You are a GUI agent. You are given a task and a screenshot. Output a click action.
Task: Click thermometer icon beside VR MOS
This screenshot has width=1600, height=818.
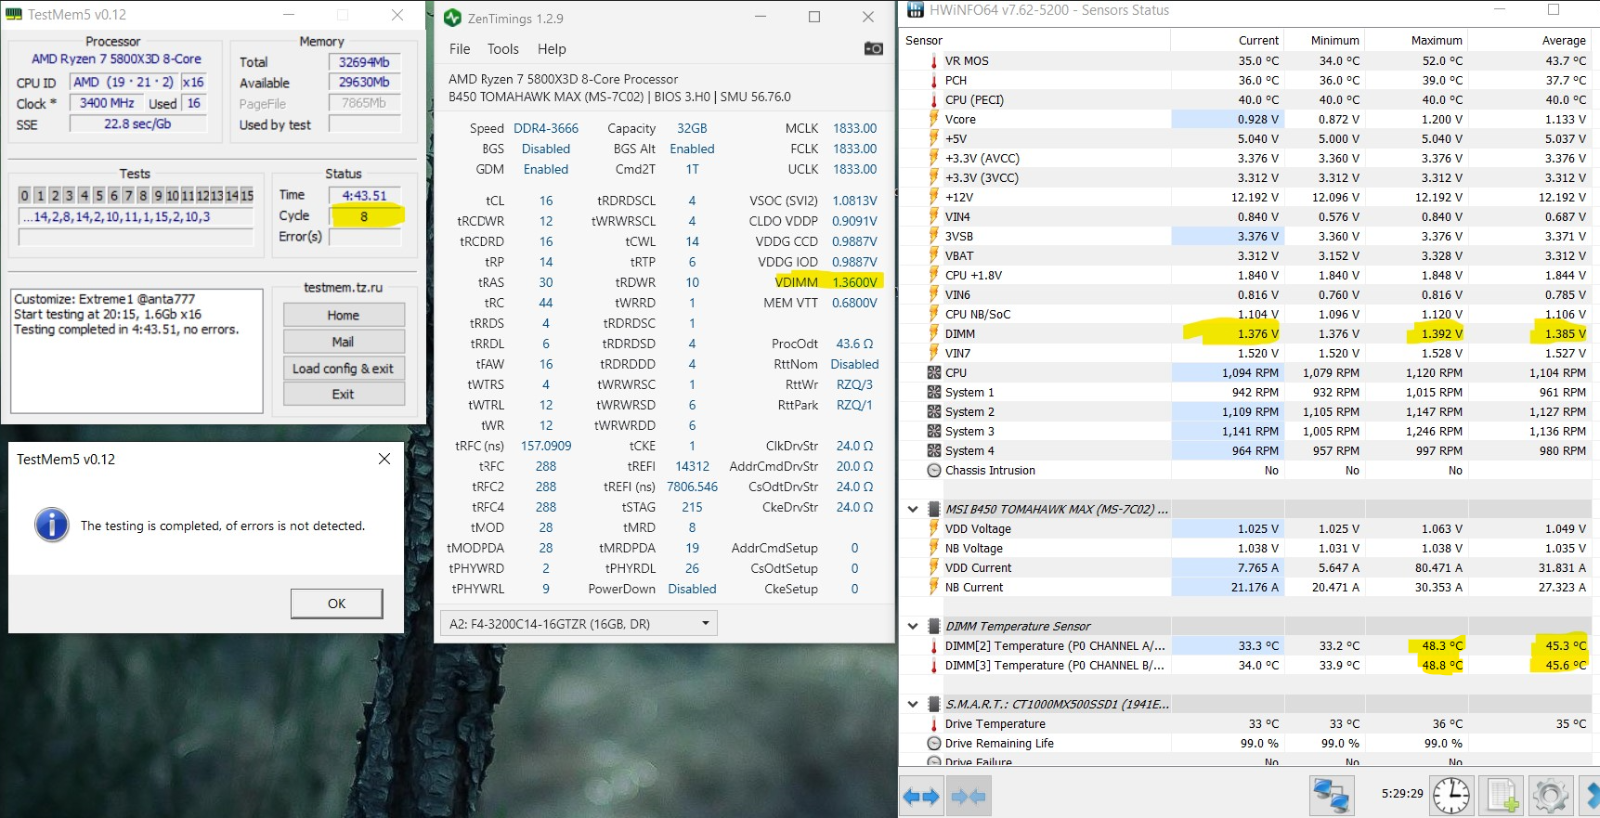[934, 60]
